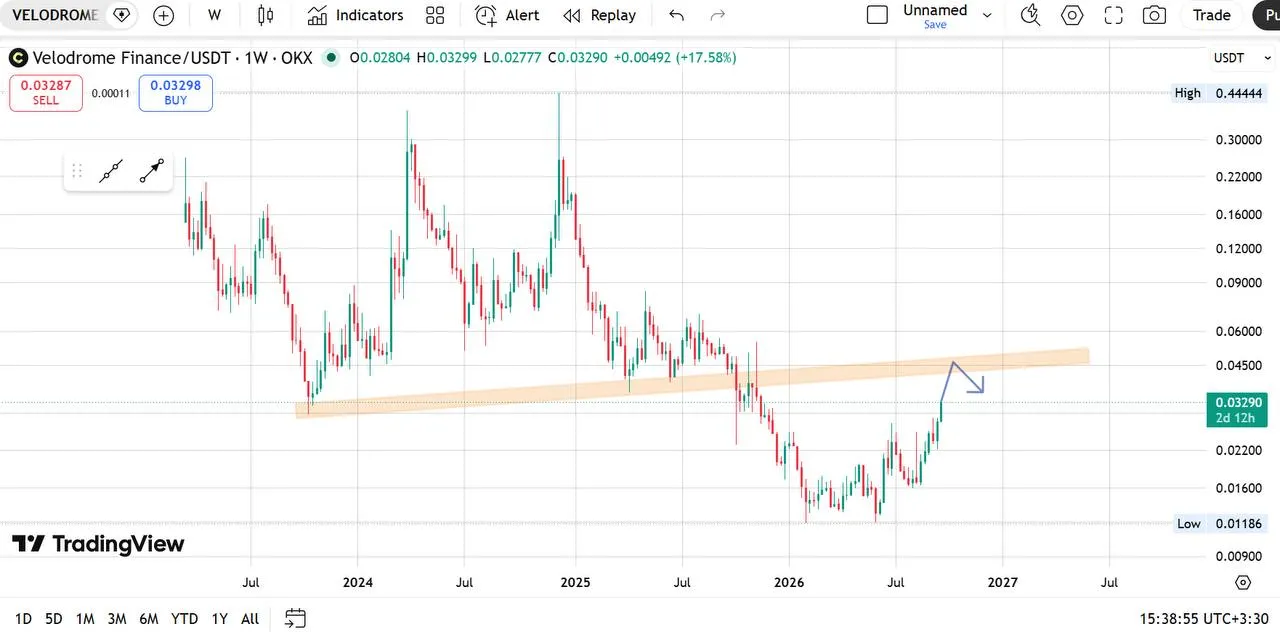Click the 0.06000 price scale label
Viewport: 1280px width, 632px height.
1238,331
